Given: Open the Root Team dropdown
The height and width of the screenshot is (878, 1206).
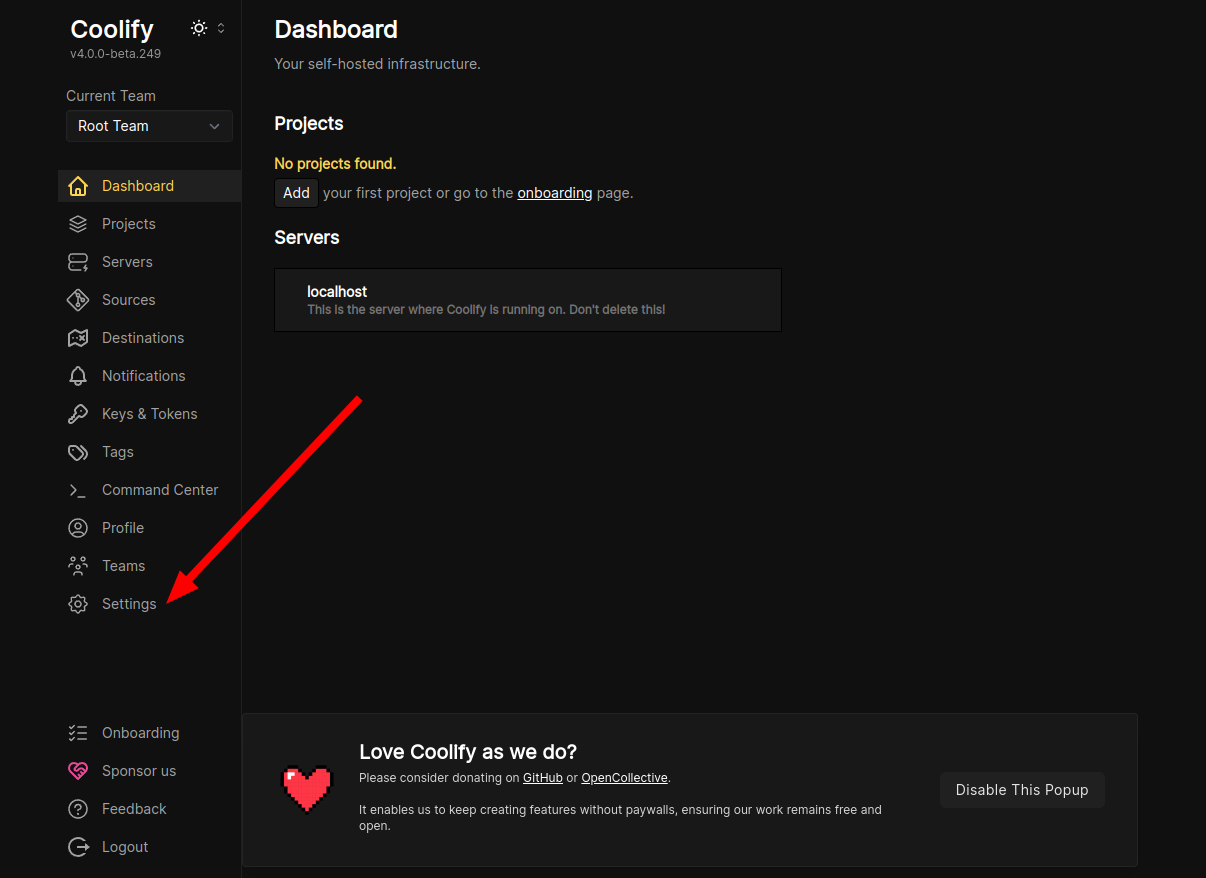Looking at the screenshot, I should [149, 126].
